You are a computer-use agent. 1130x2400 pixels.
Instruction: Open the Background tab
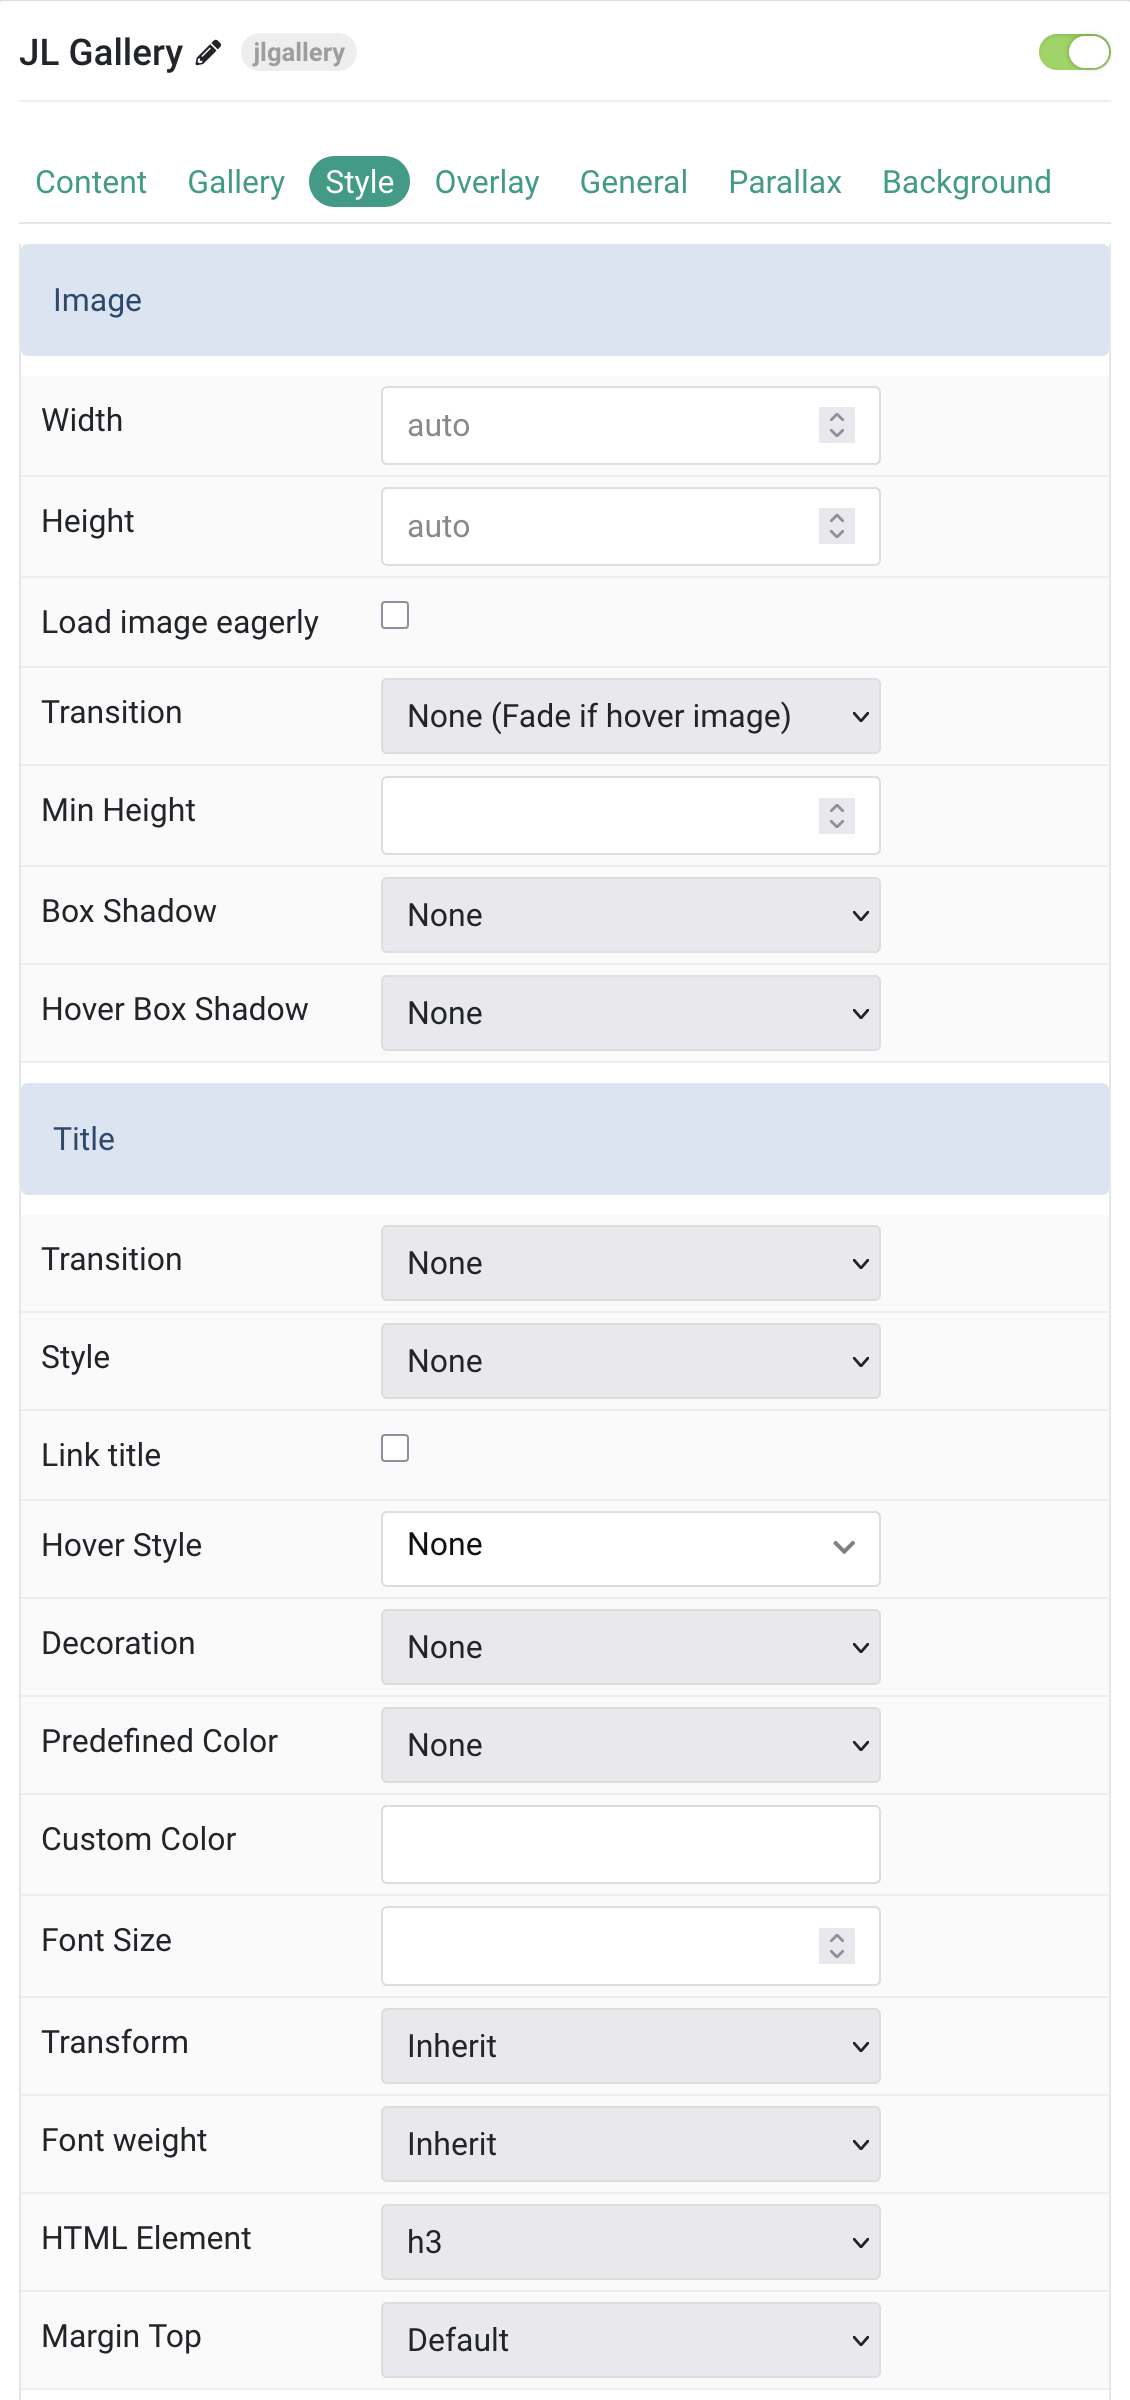[x=967, y=182]
